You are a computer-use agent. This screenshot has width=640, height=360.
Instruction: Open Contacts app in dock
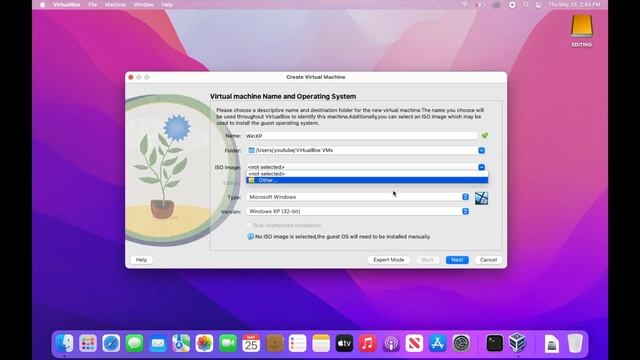click(275, 343)
